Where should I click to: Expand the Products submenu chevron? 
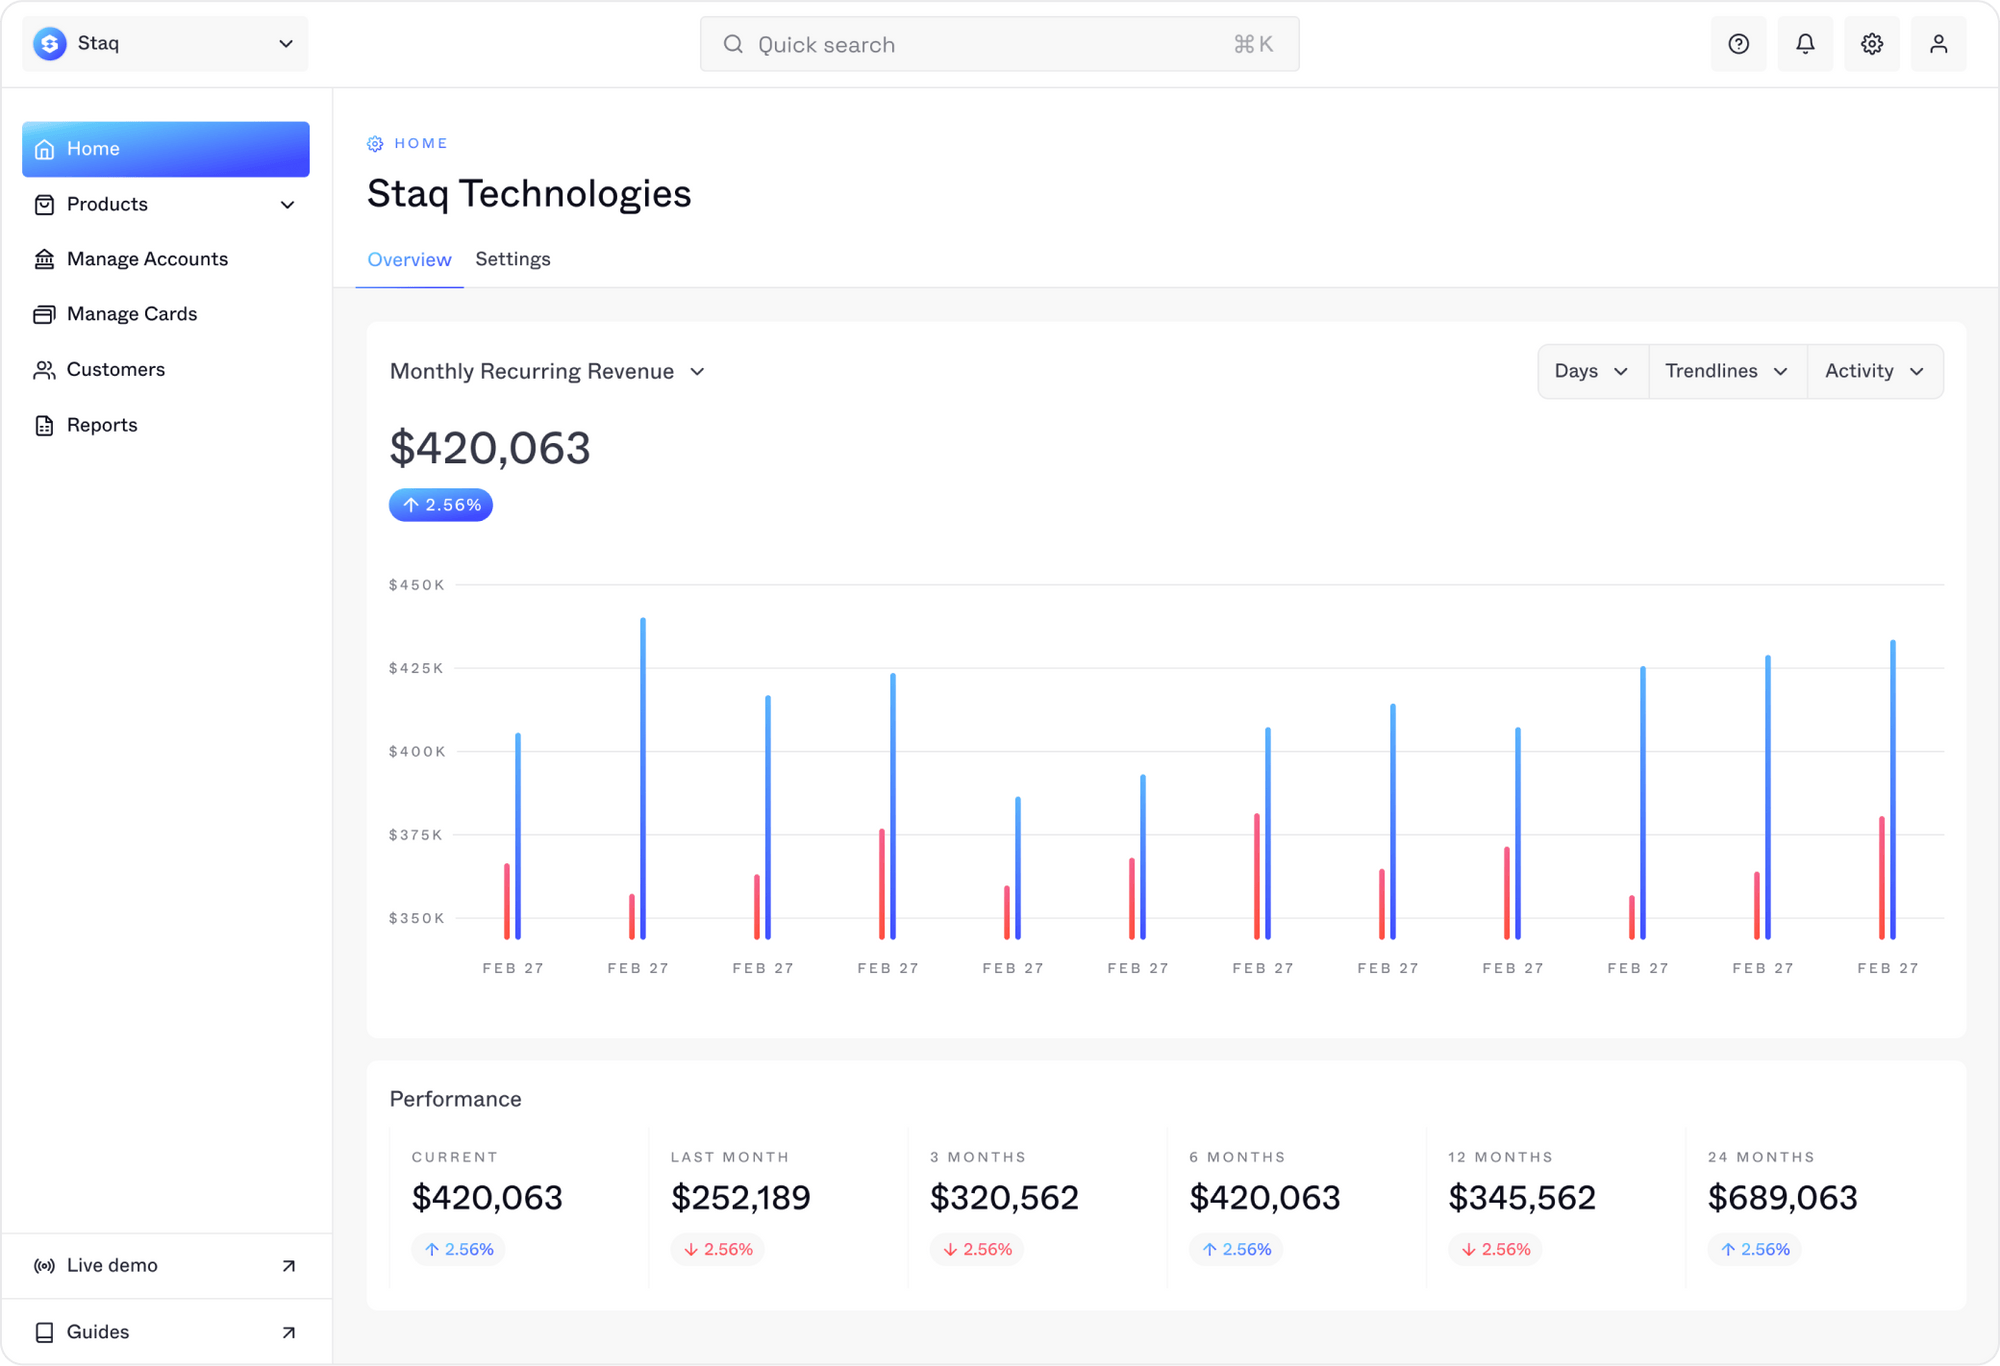pos(288,205)
